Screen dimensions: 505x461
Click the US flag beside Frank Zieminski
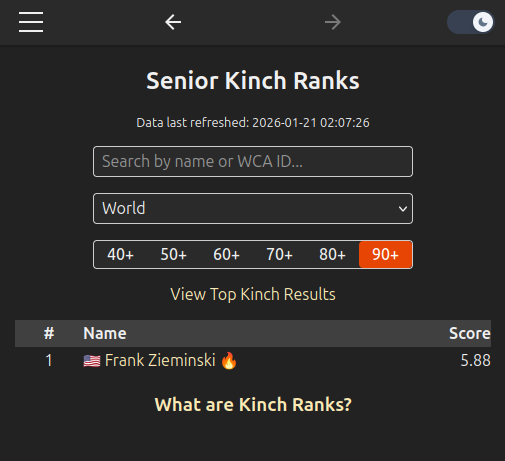tap(92, 361)
